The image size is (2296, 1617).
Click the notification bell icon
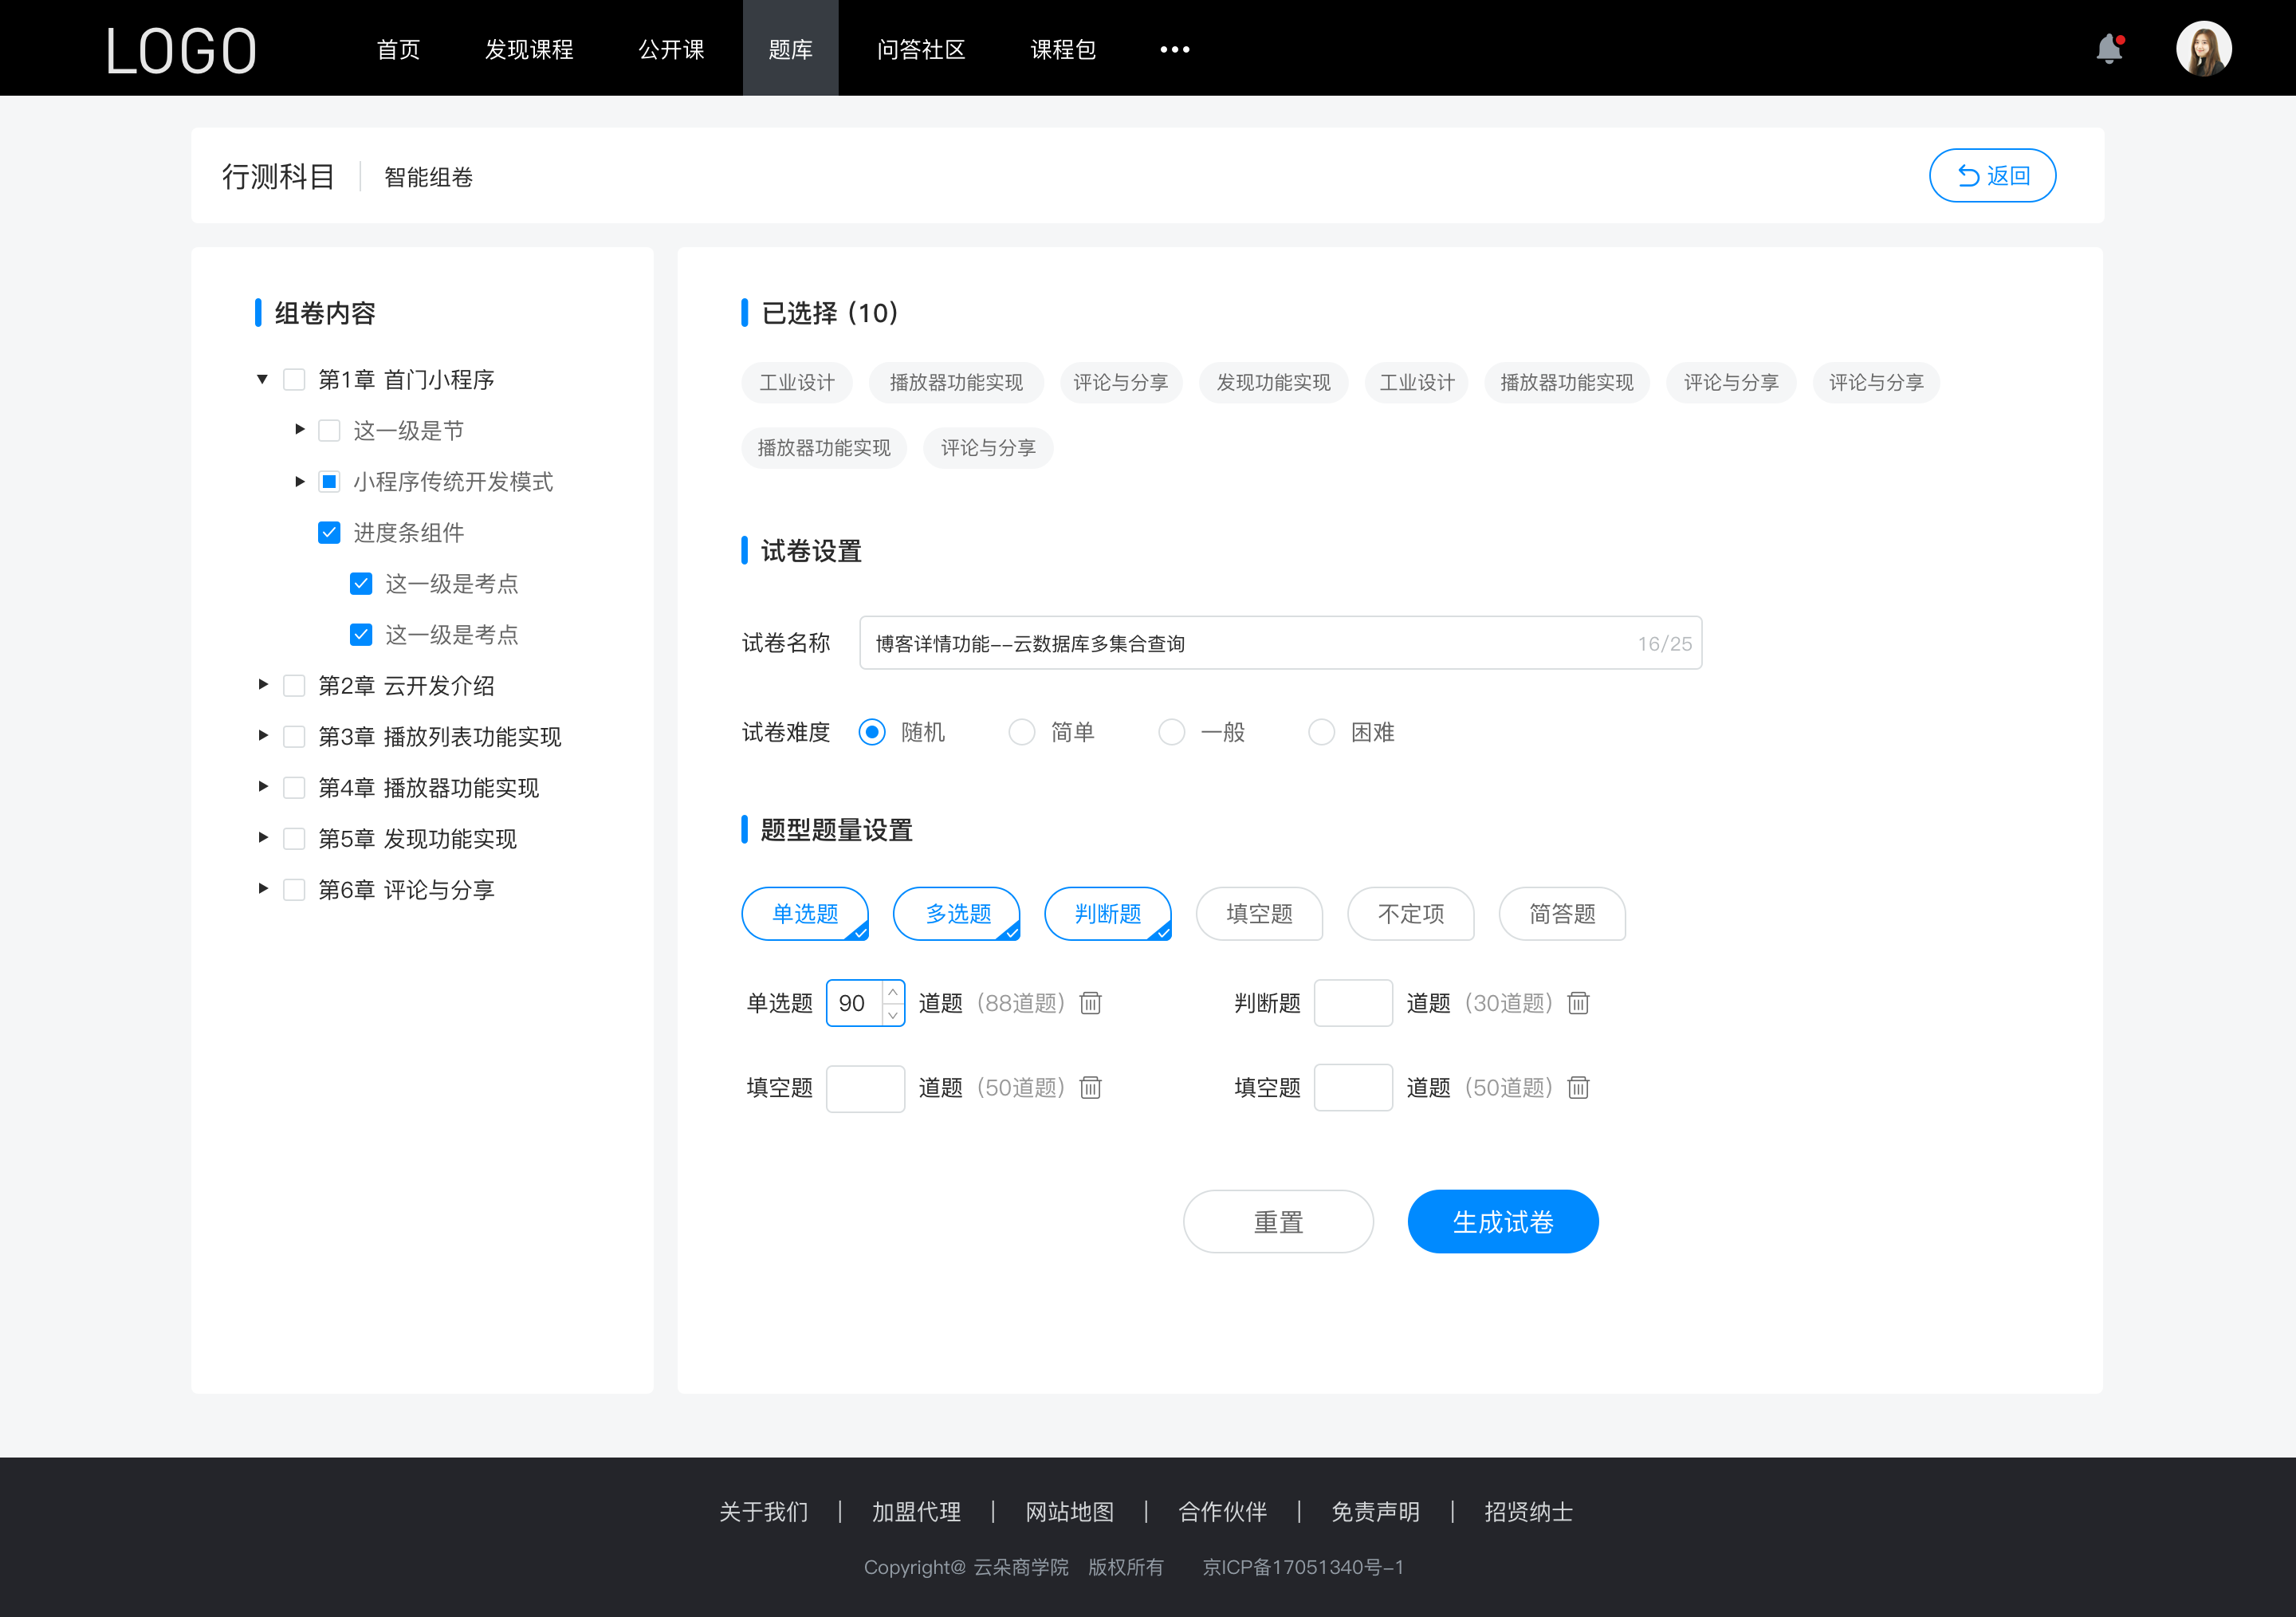[2113, 47]
